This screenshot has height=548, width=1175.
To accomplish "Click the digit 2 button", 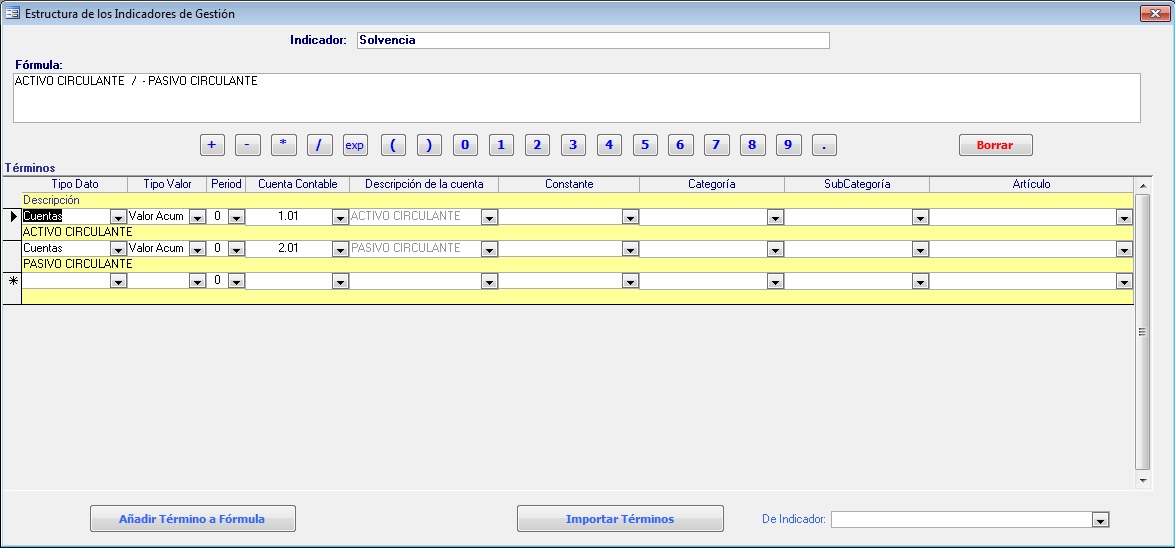I will [537, 145].
